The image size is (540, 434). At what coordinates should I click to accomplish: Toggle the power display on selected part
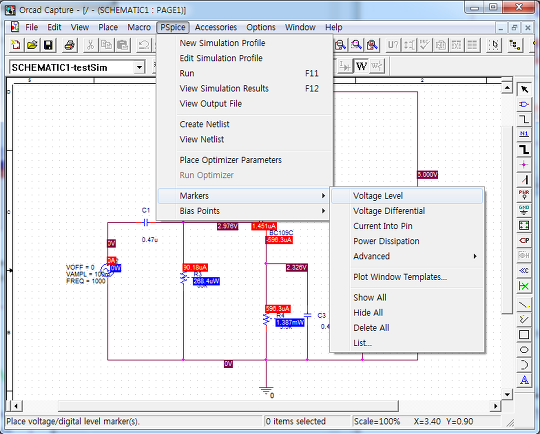pyautogui.click(x=376, y=66)
